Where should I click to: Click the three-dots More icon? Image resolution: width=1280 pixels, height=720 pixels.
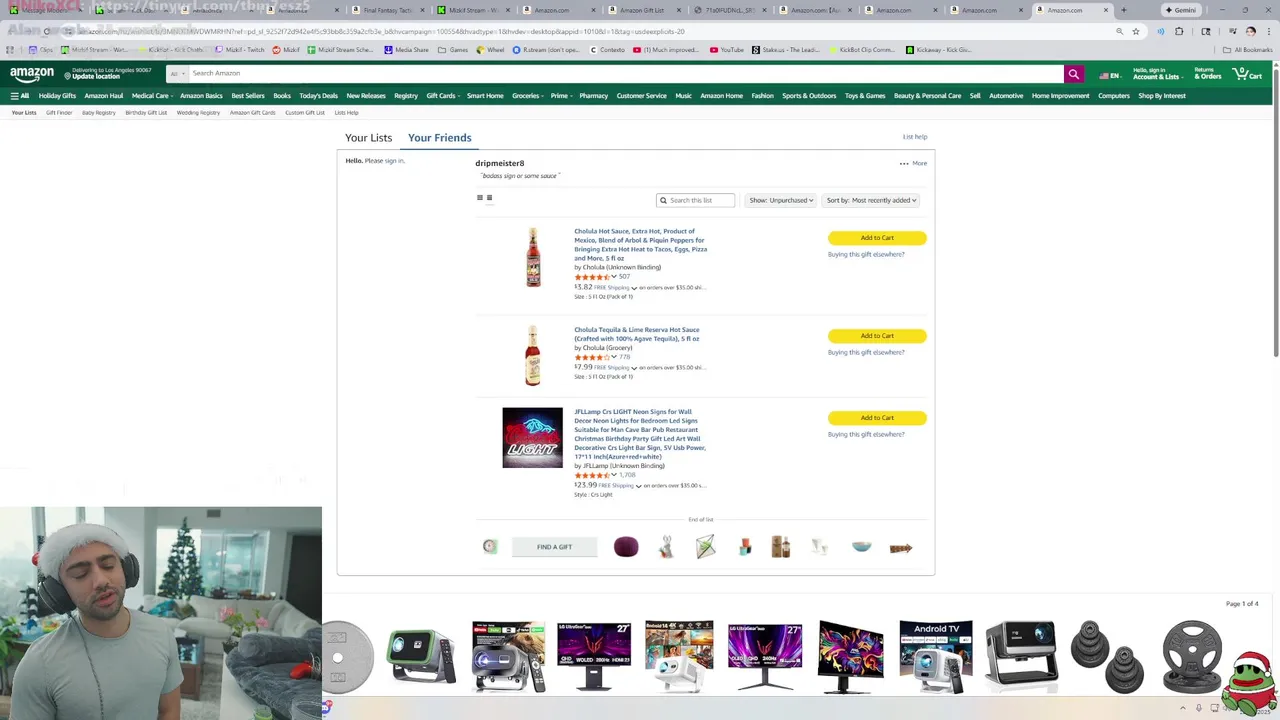click(x=904, y=163)
